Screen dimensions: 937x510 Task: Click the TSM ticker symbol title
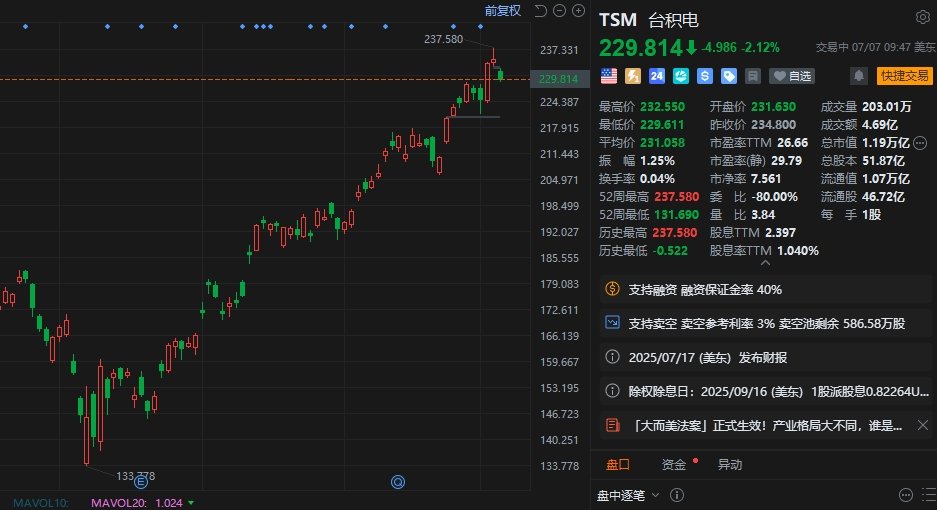[618, 20]
